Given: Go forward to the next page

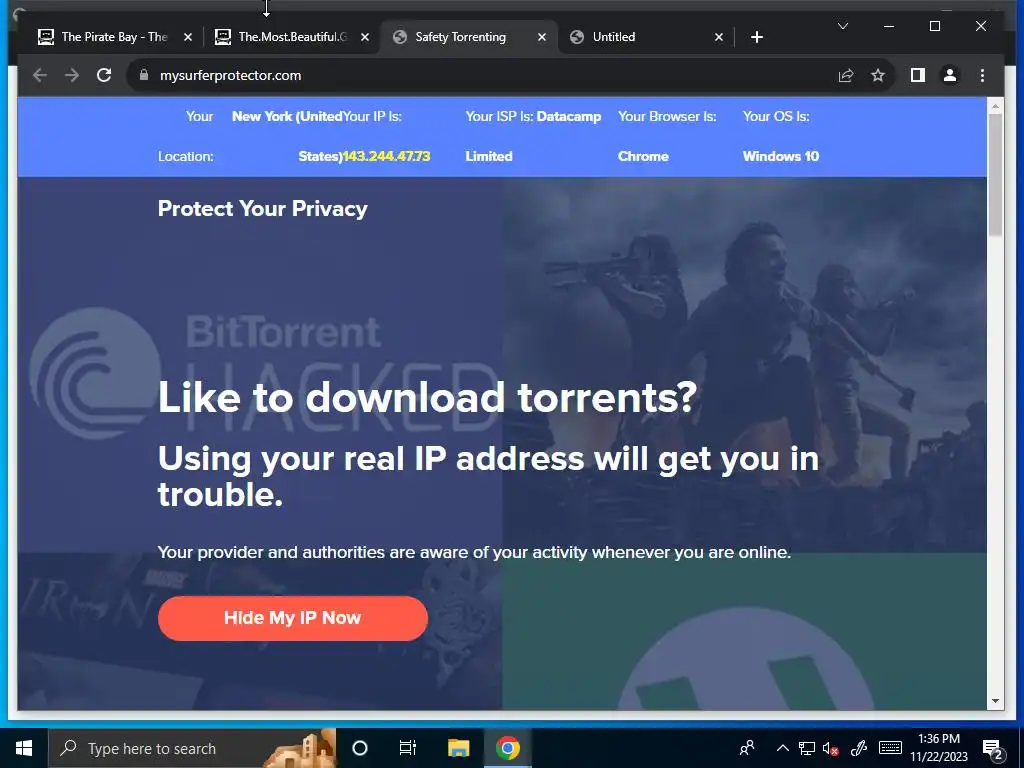Looking at the screenshot, I should pyautogui.click(x=72, y=76).
